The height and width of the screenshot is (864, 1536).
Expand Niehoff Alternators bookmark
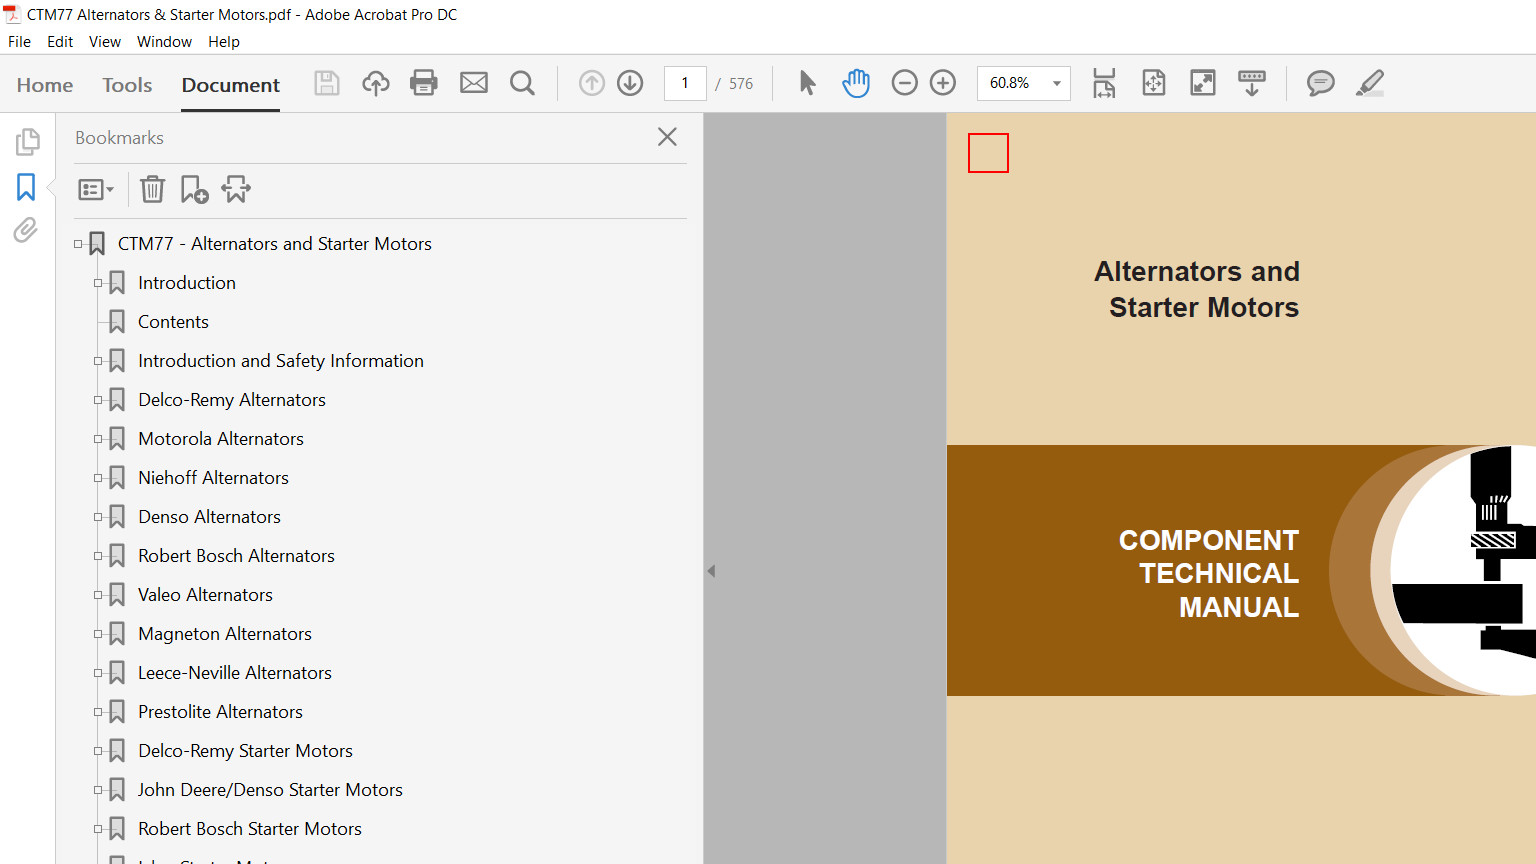click(98, 478)
